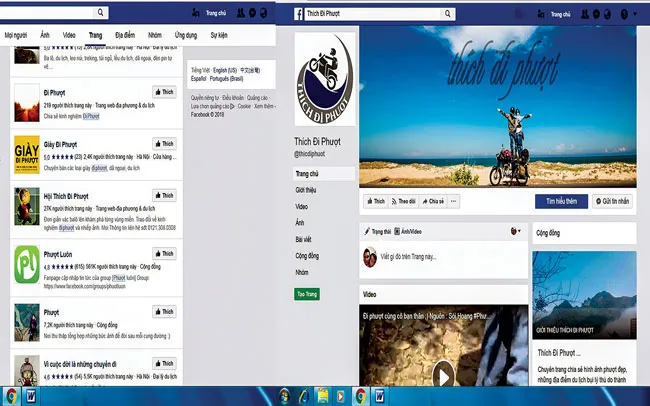The image size is (650, 406).
Task: Open friend requests icon in left window's top bar
Action: (x=240, y=13)
